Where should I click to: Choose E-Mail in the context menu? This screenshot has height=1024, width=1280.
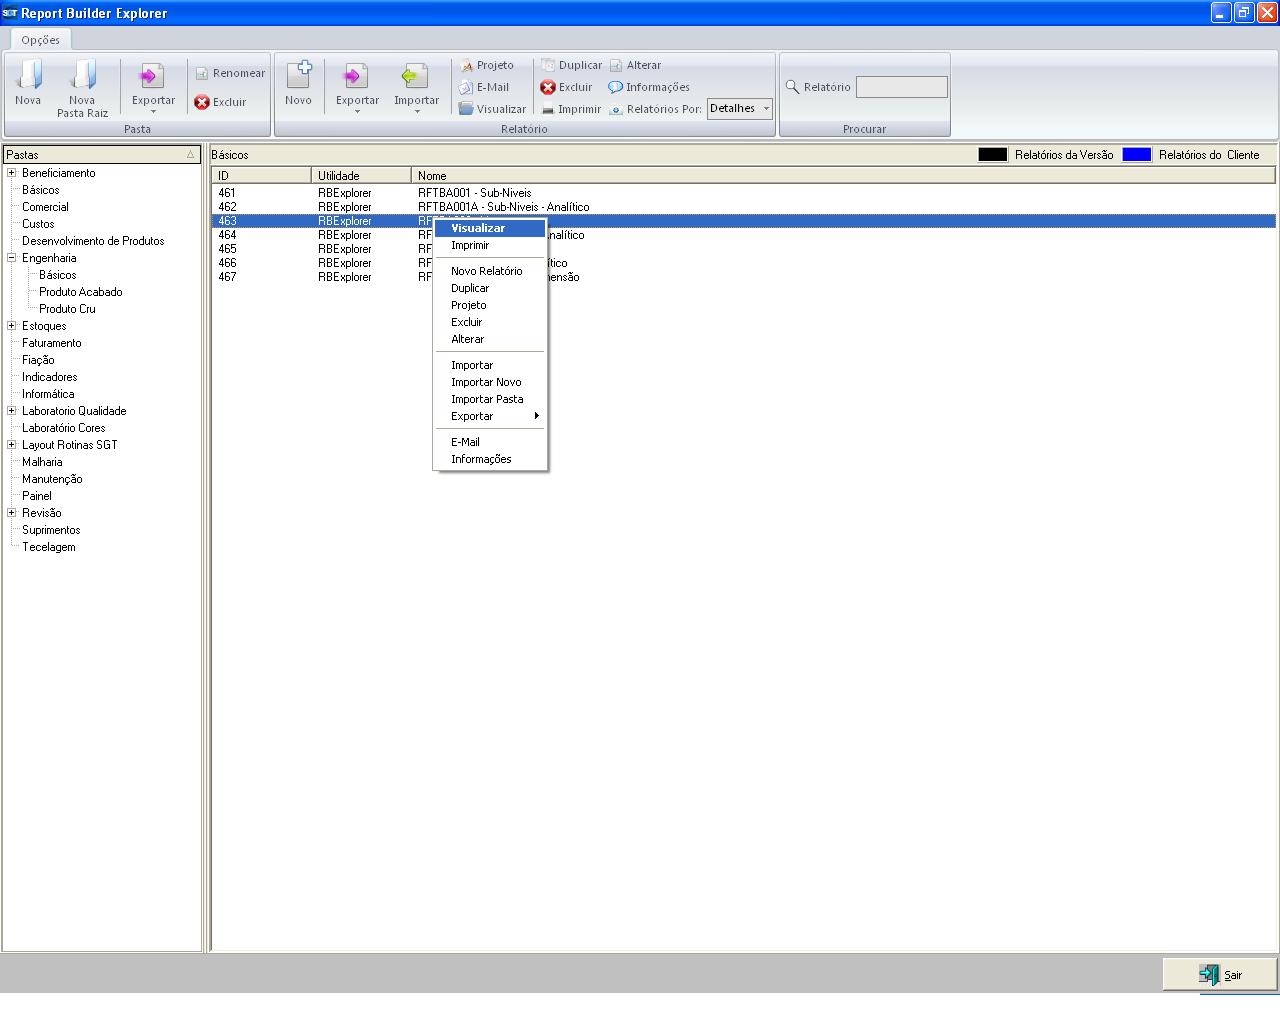tap(490, 442)
